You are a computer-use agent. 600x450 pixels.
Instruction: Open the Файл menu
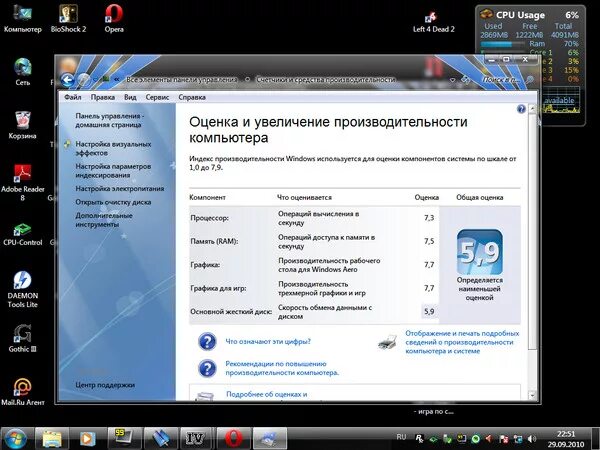click(x=73, y=97)
